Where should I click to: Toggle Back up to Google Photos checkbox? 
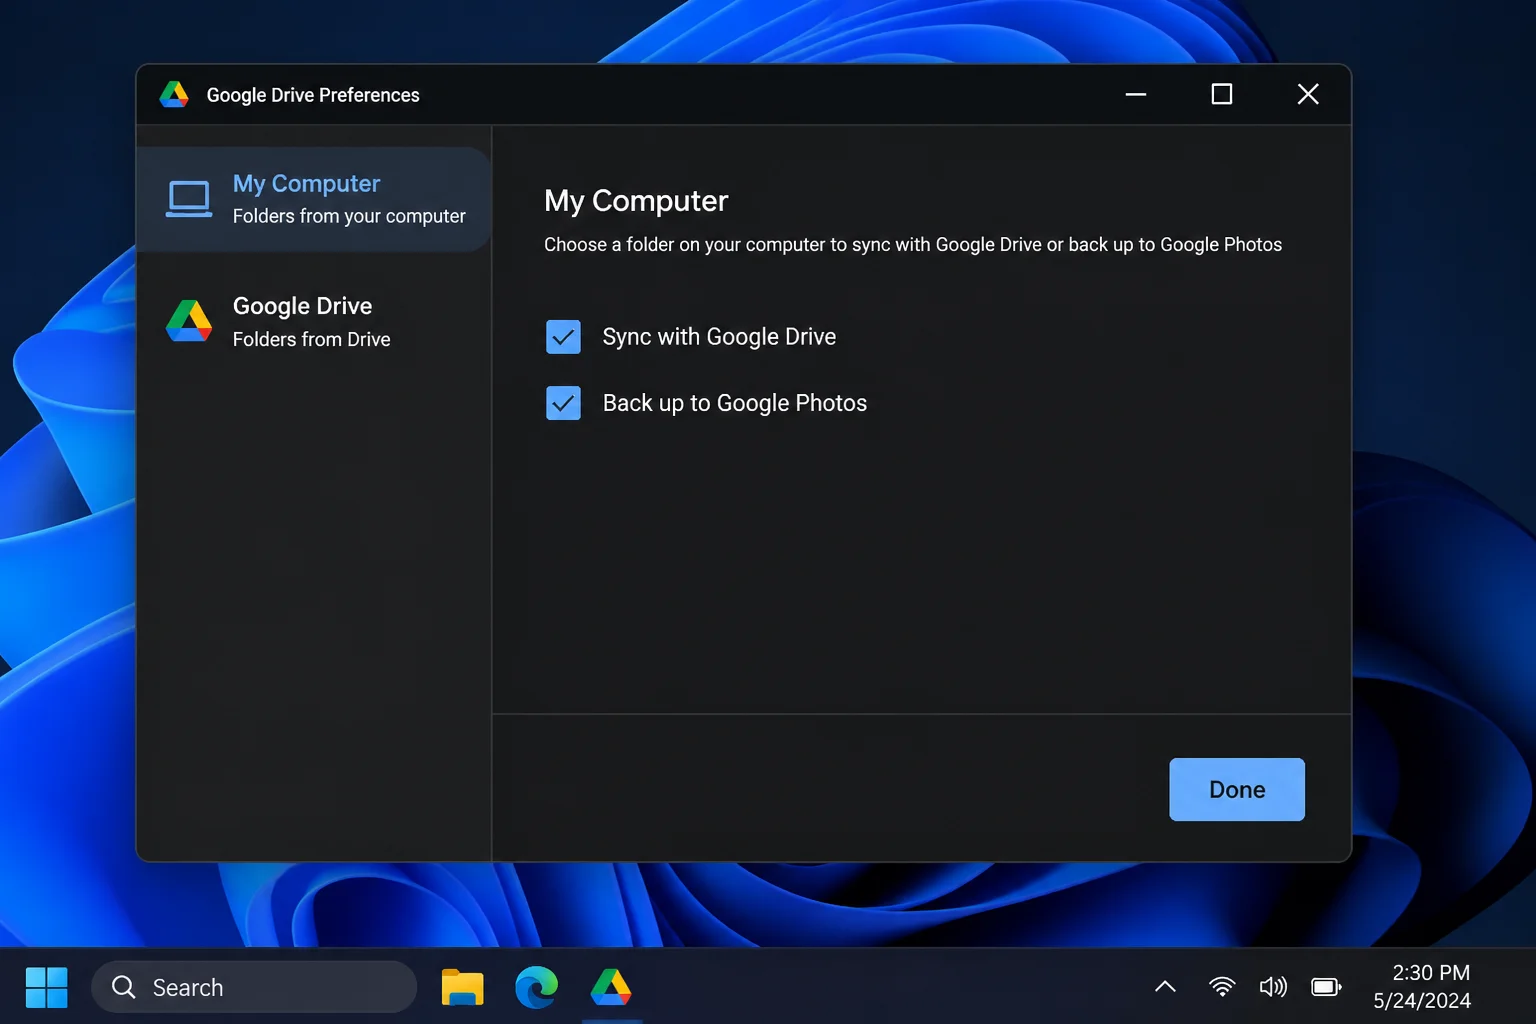[563, 403]
